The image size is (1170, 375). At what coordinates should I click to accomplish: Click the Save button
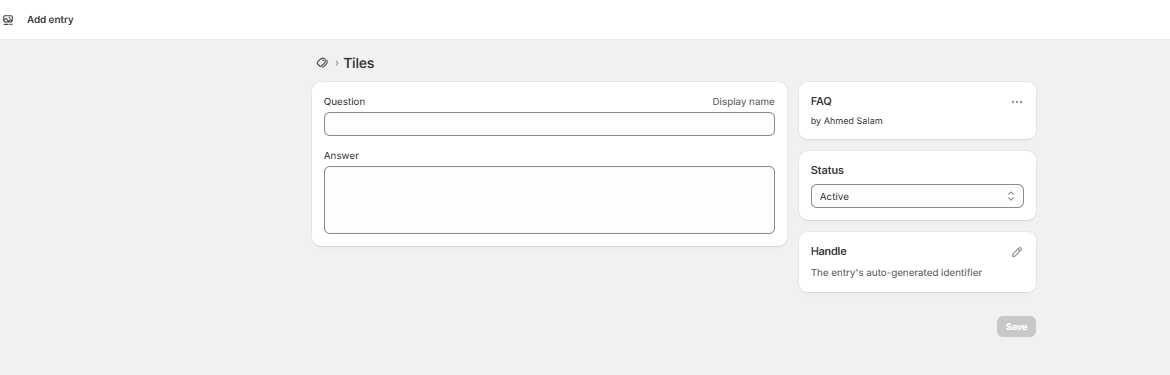pyautogui.click(x=1016, y=327)
